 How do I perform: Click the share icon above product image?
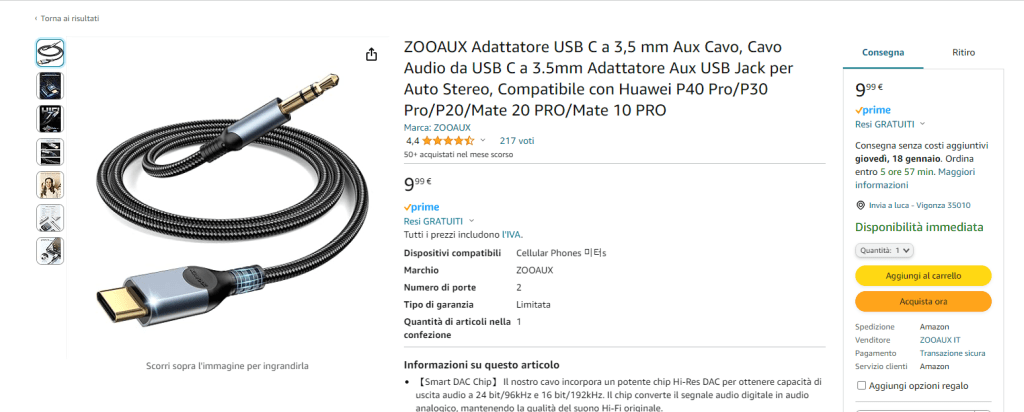click(x=371, y=54)
